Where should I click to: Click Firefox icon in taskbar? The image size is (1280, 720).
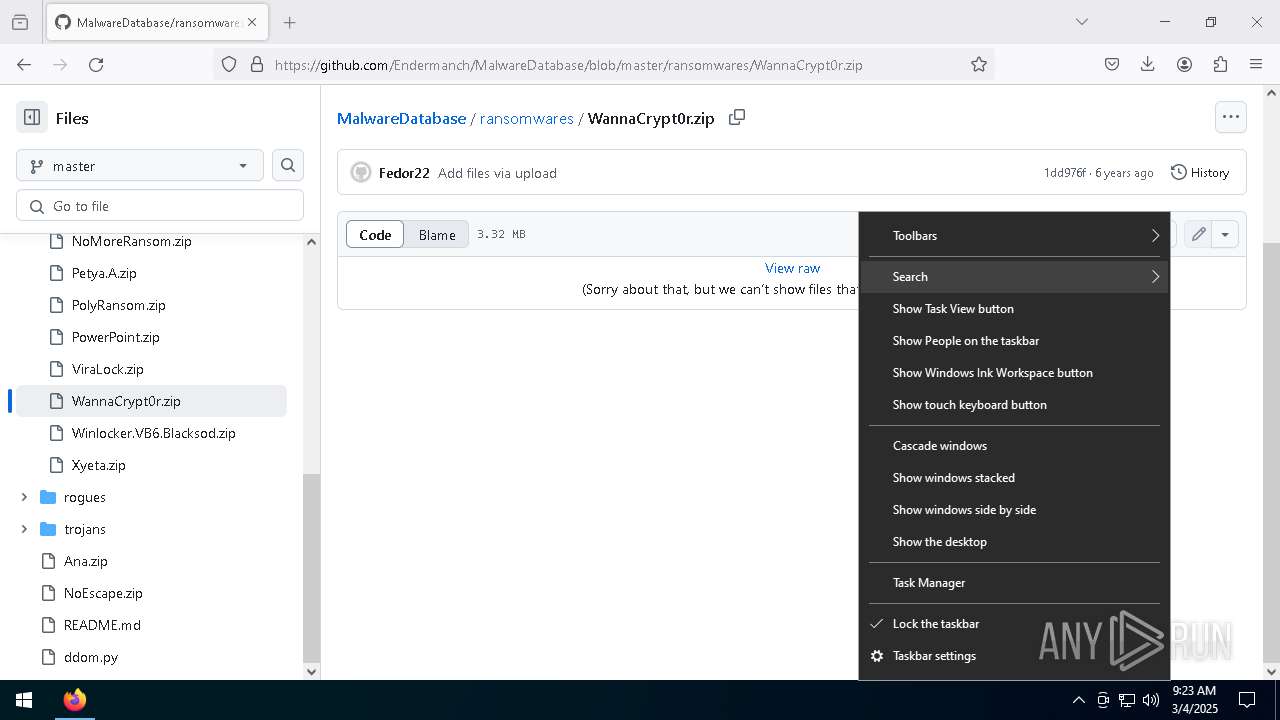[x=75, y=700]
